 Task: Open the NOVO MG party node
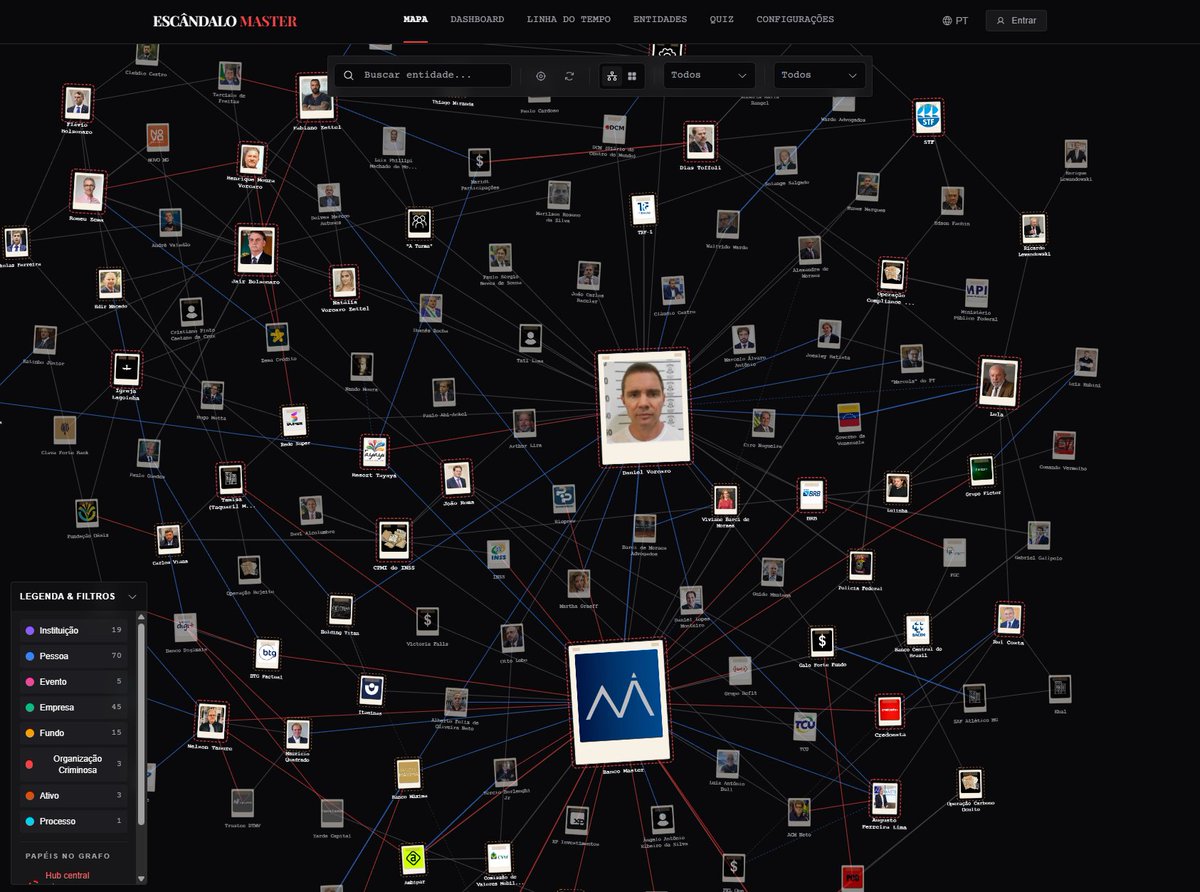pos(158,138)
